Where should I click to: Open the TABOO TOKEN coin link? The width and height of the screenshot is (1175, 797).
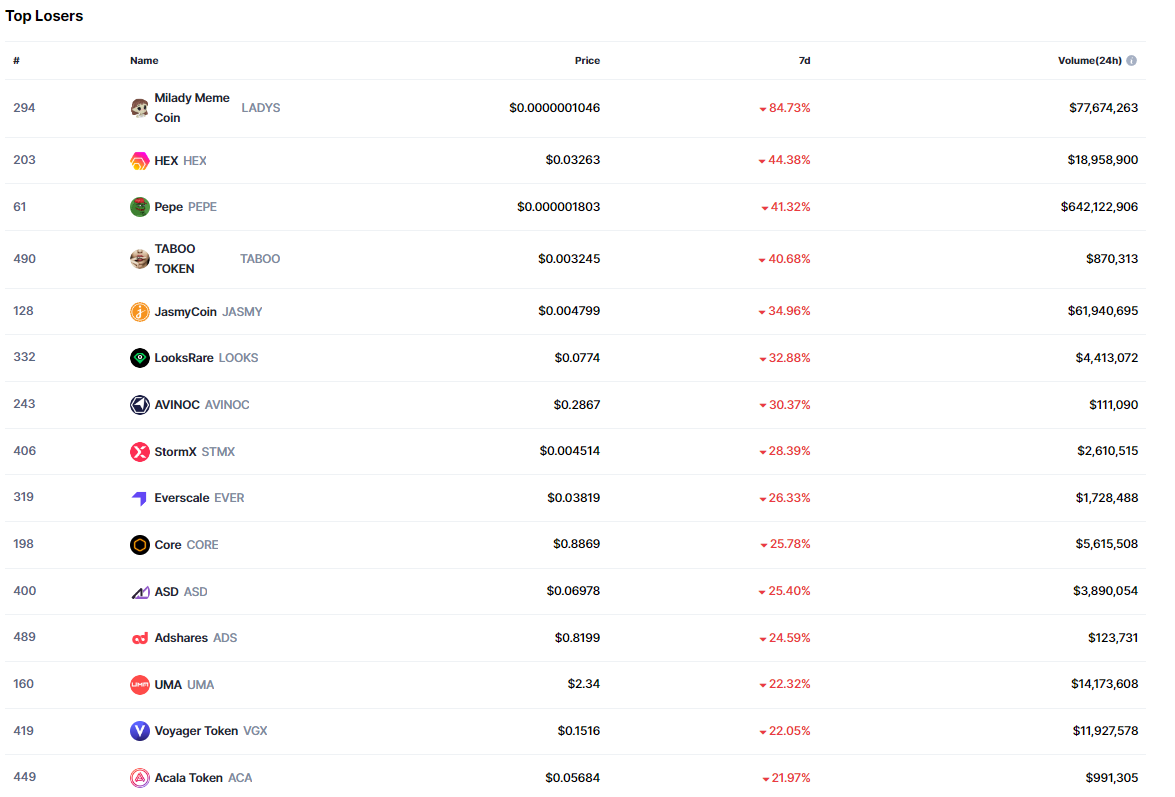(x=175, y=259)
